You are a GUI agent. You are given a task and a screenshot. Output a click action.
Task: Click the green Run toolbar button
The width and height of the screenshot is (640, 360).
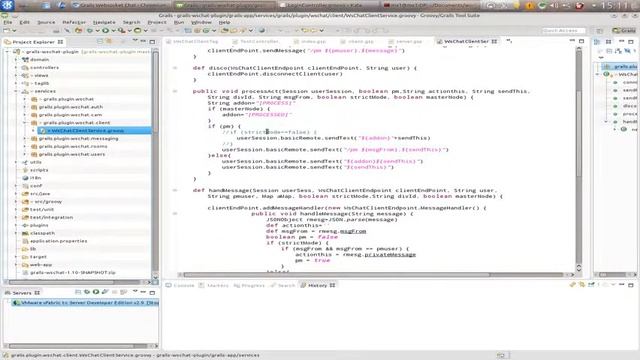(x=105, y=31)
